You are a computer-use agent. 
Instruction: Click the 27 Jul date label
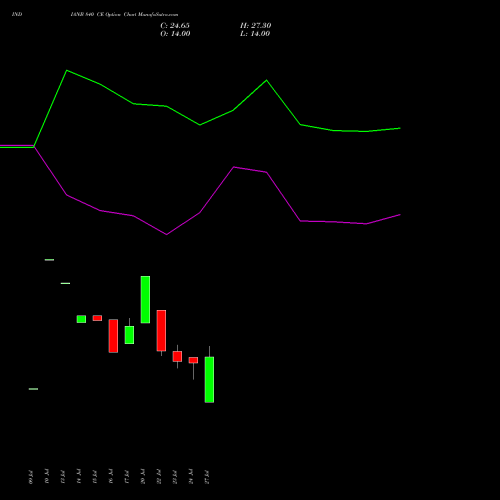(207, 477)
